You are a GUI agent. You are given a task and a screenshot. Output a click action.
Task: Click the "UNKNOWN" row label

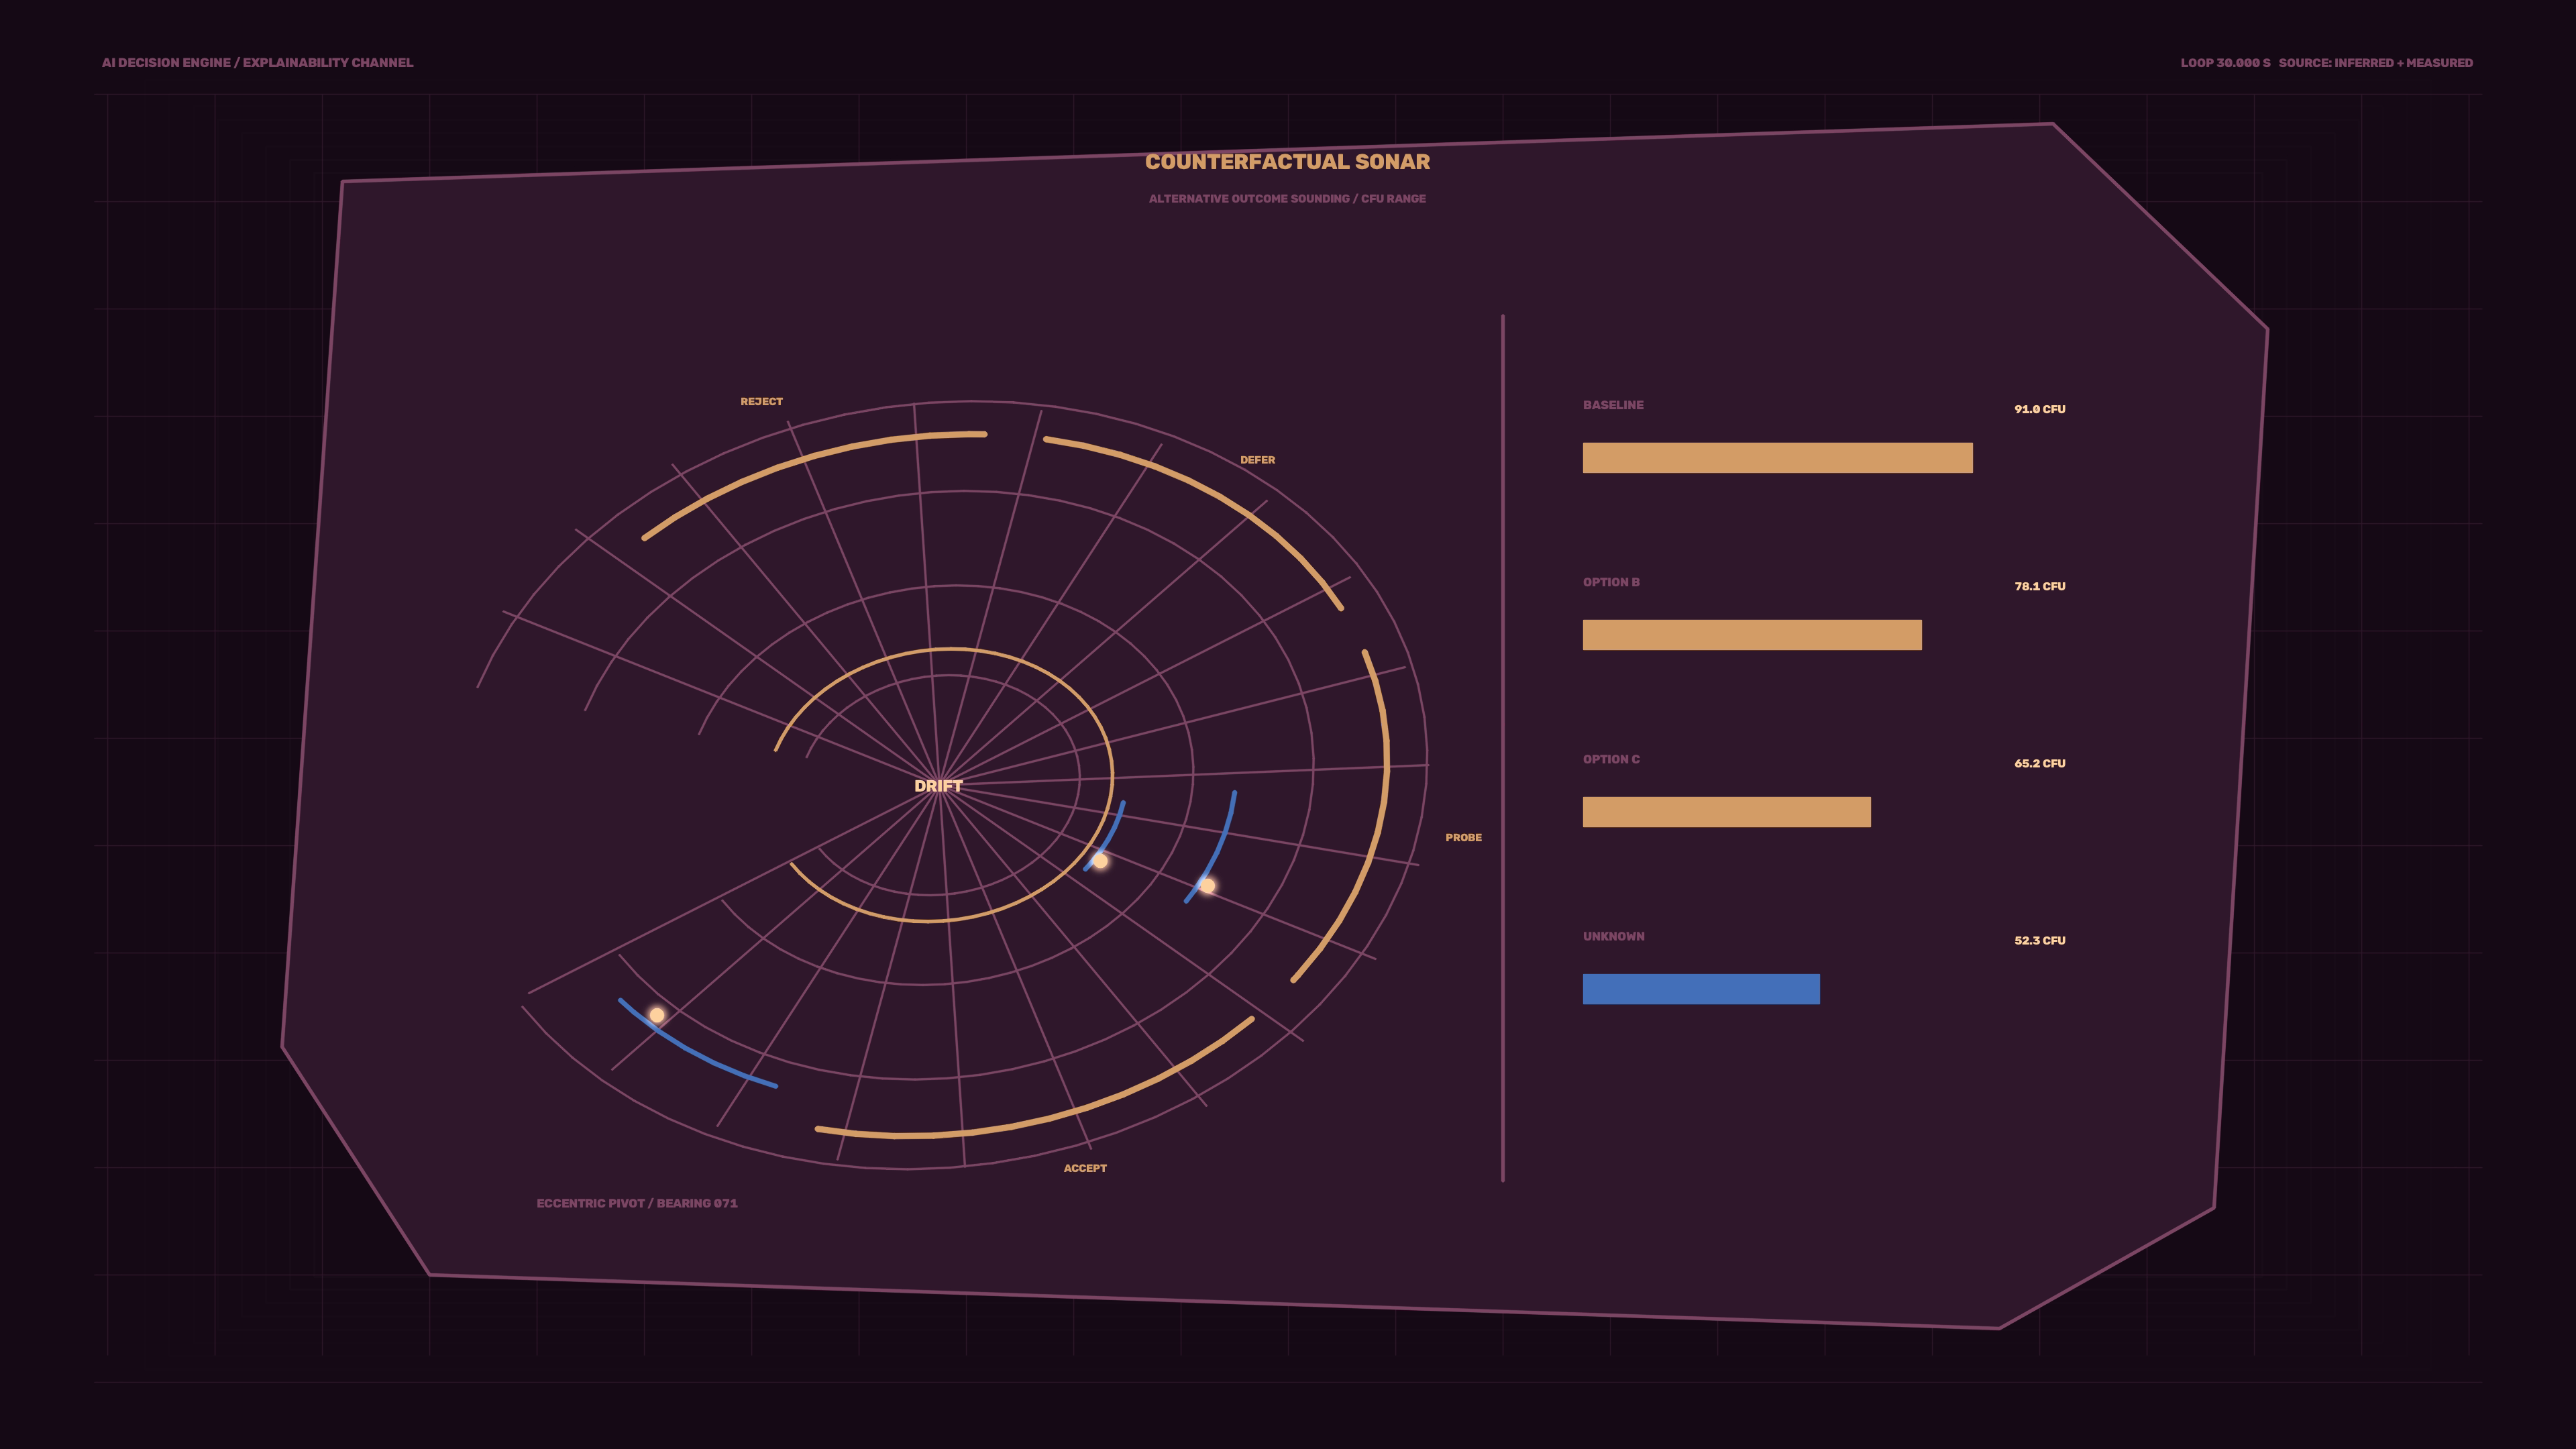[1613, 936]
